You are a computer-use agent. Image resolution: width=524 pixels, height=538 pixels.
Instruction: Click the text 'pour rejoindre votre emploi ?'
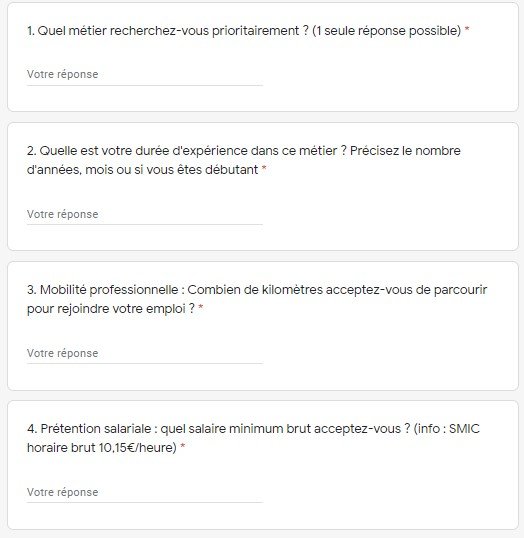pyautogui.click(x=111, y=309)
